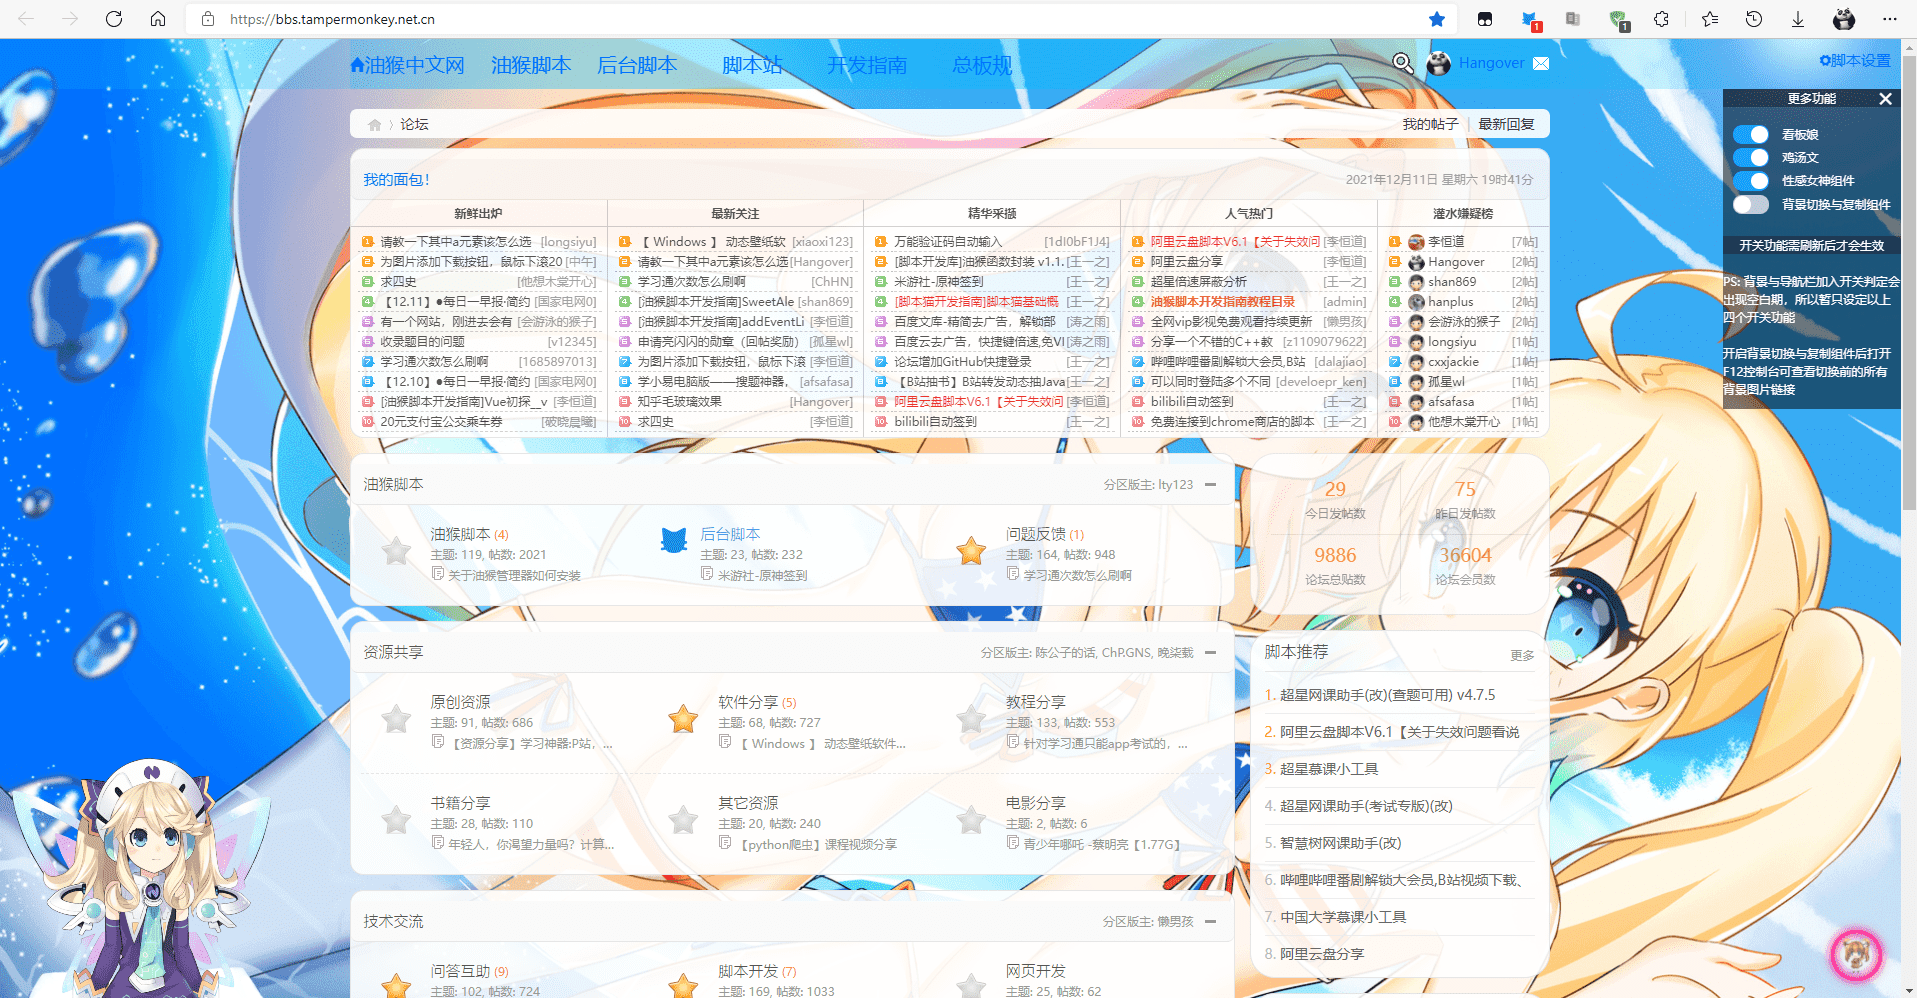Collapse the 油猴脚本 section
Screen dimensions: 1917x998
1210,484
